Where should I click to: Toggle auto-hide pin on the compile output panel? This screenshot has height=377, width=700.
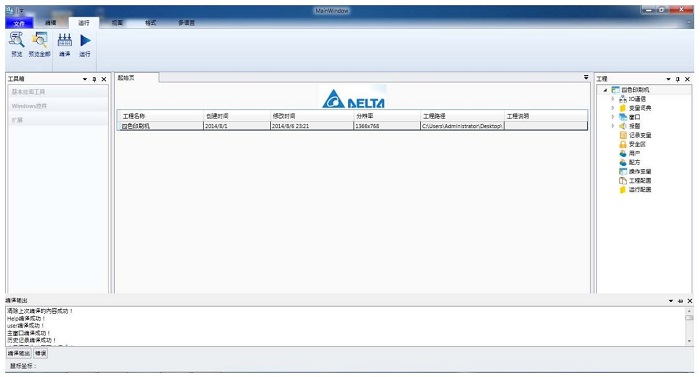point(680,301)
